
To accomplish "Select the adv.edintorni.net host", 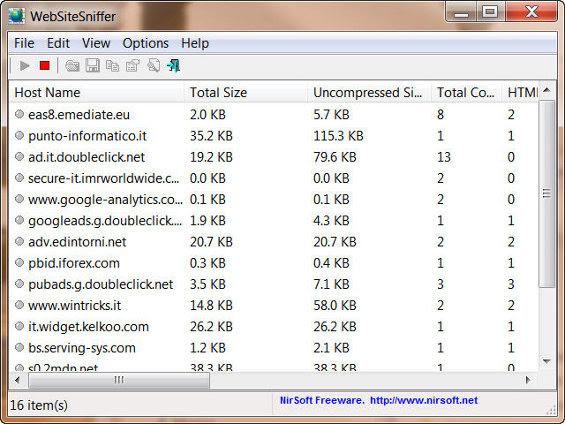I will click(x=77, y=242).
